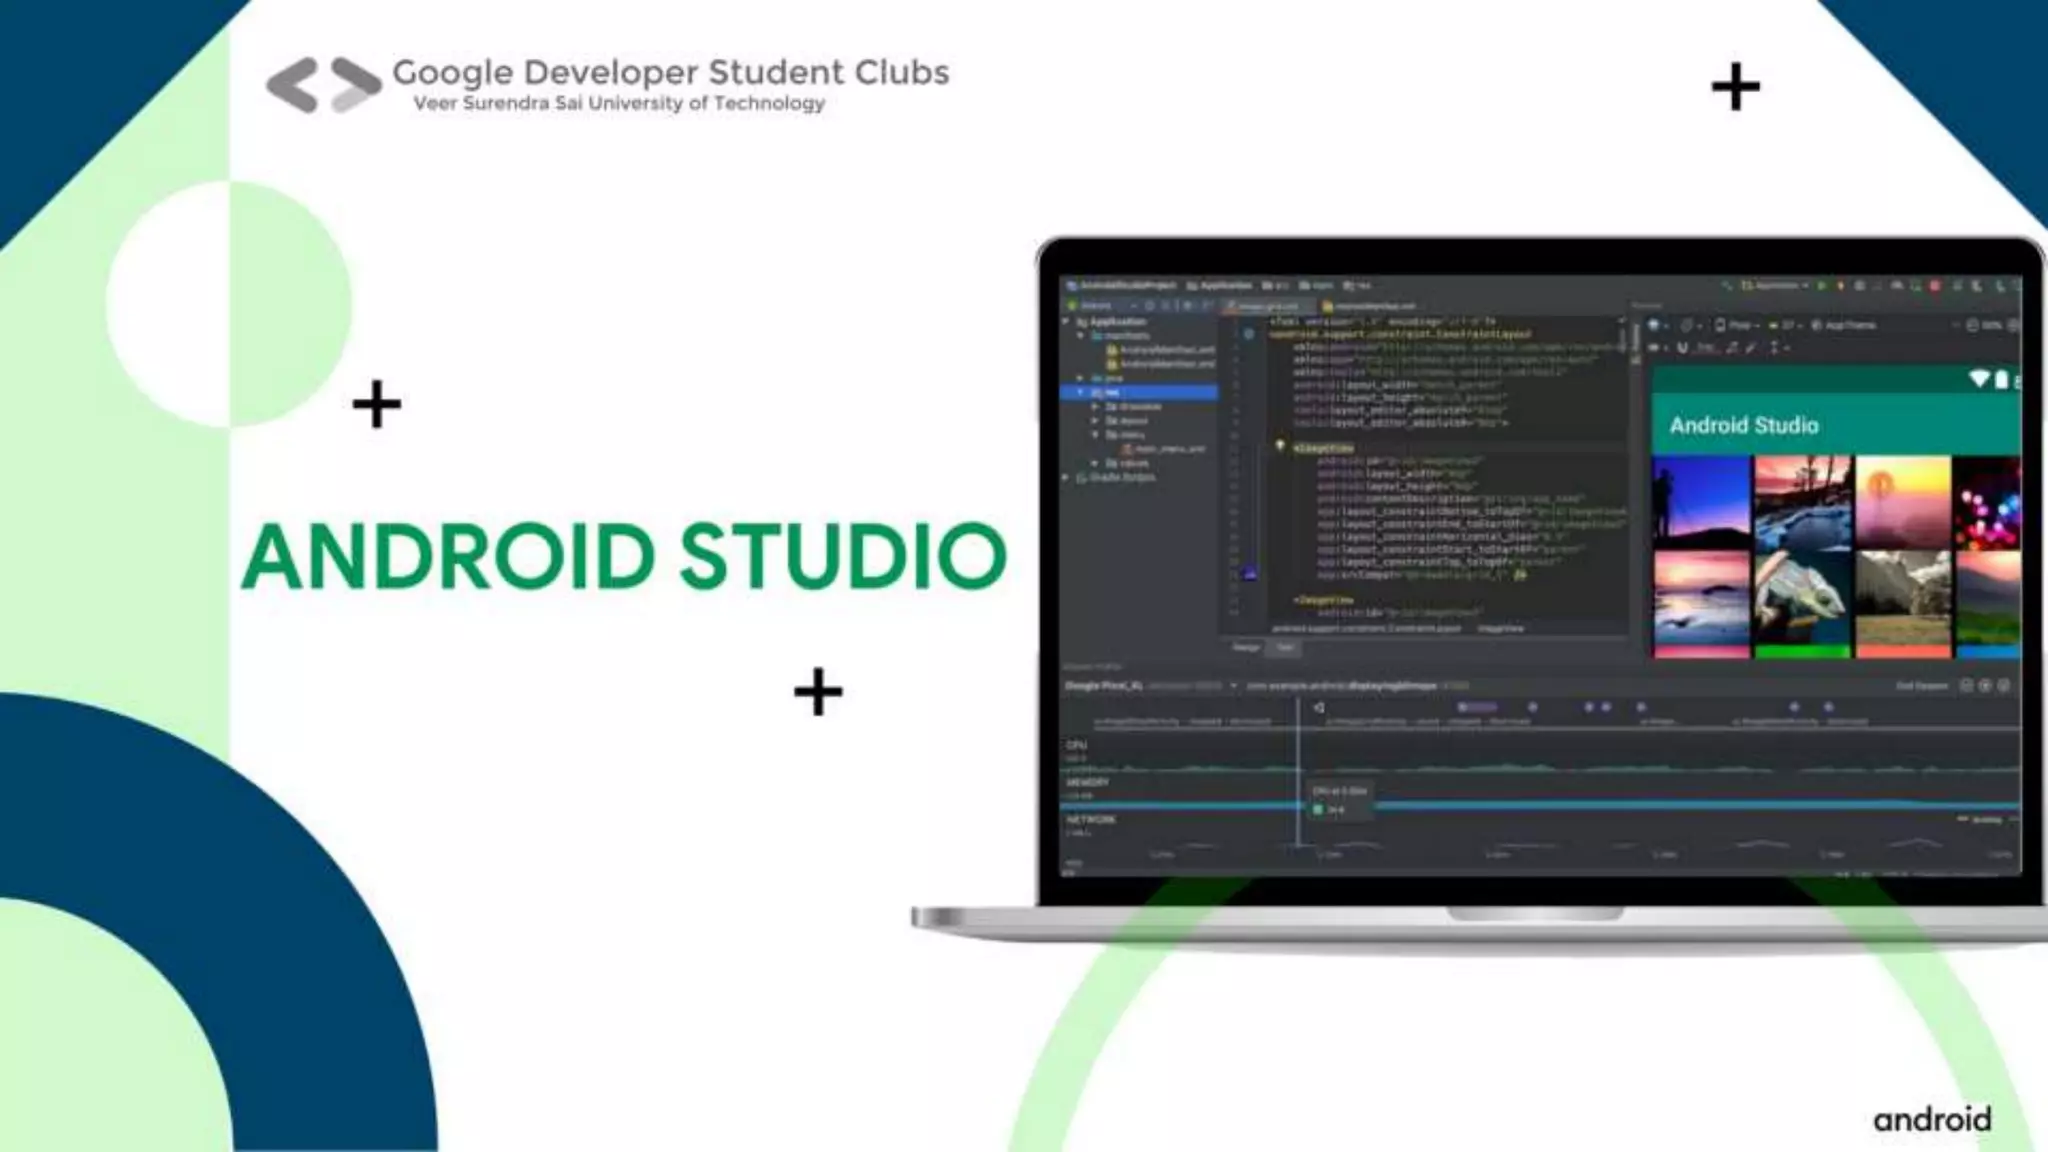Open Google Pixel_XL device dropdown in profiler

1151,686
